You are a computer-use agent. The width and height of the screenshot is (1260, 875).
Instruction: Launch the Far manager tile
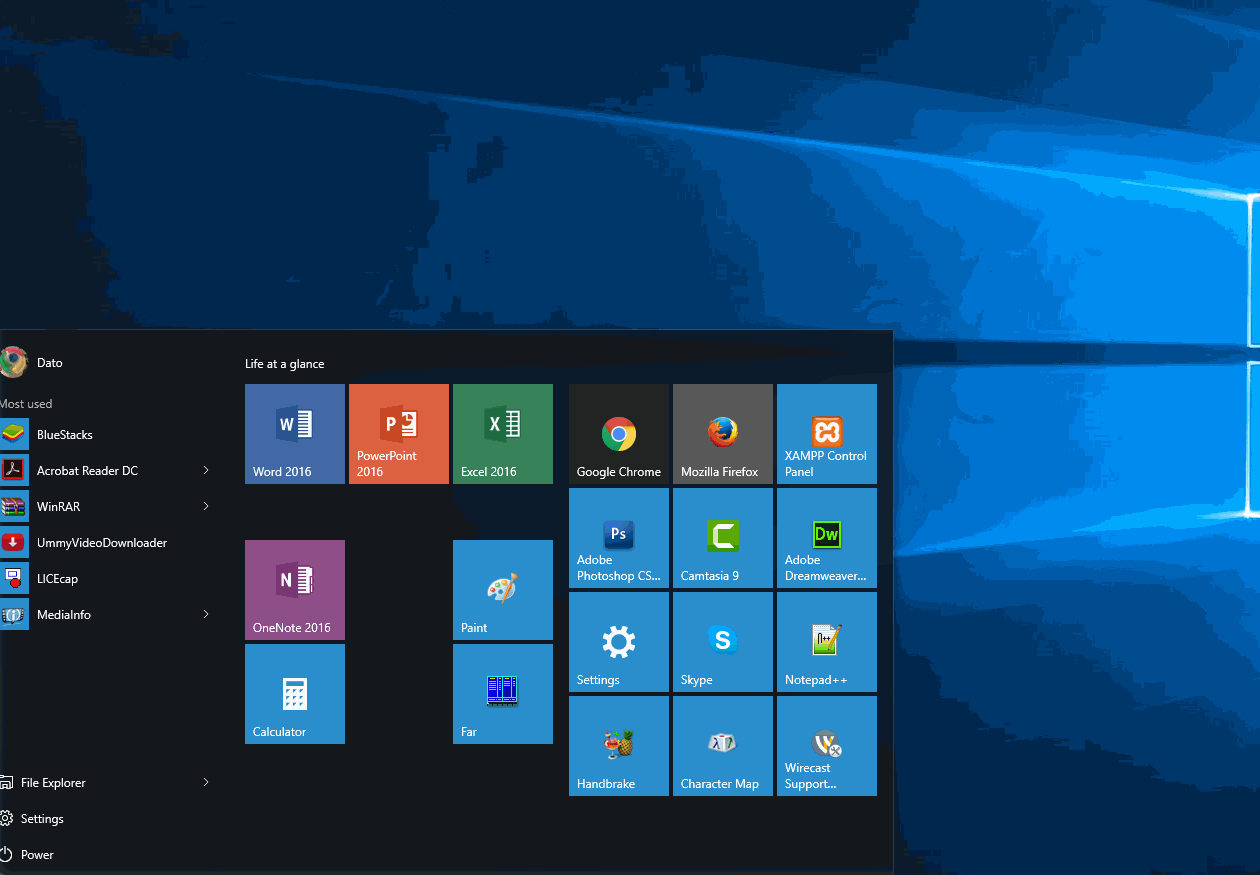pos(503,694)
